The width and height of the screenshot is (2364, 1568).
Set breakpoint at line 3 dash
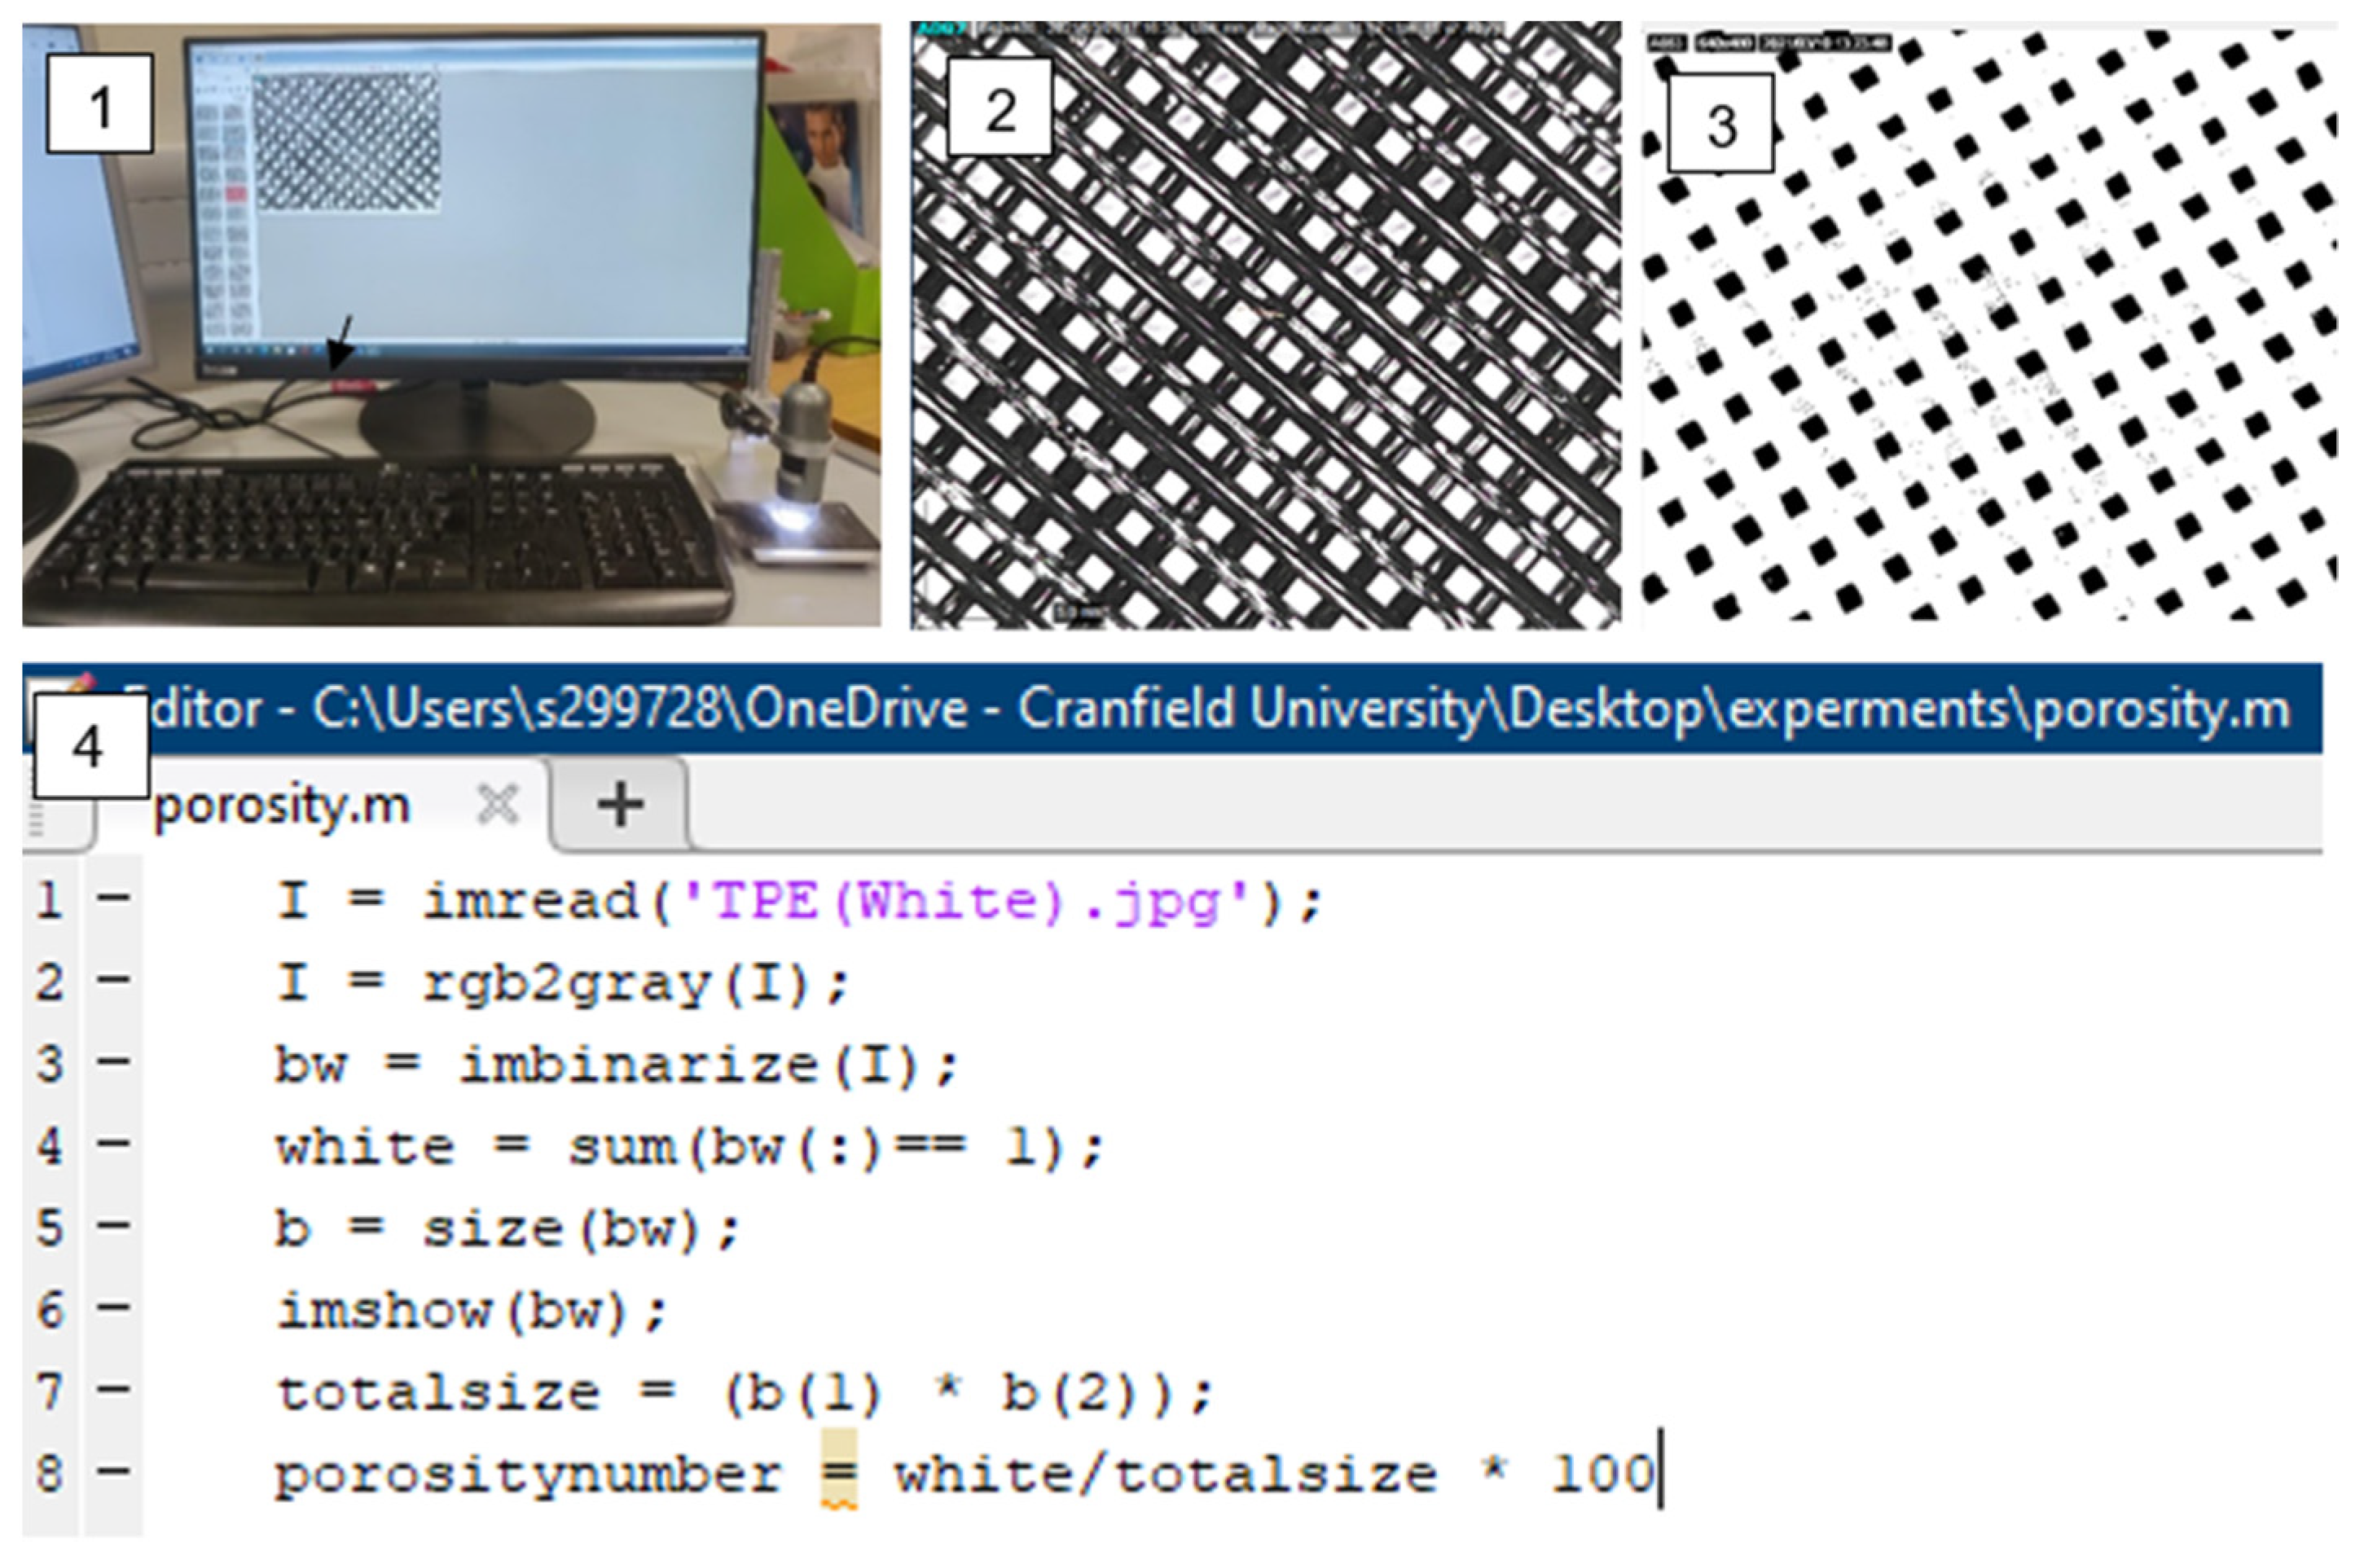coord(113,1061)
